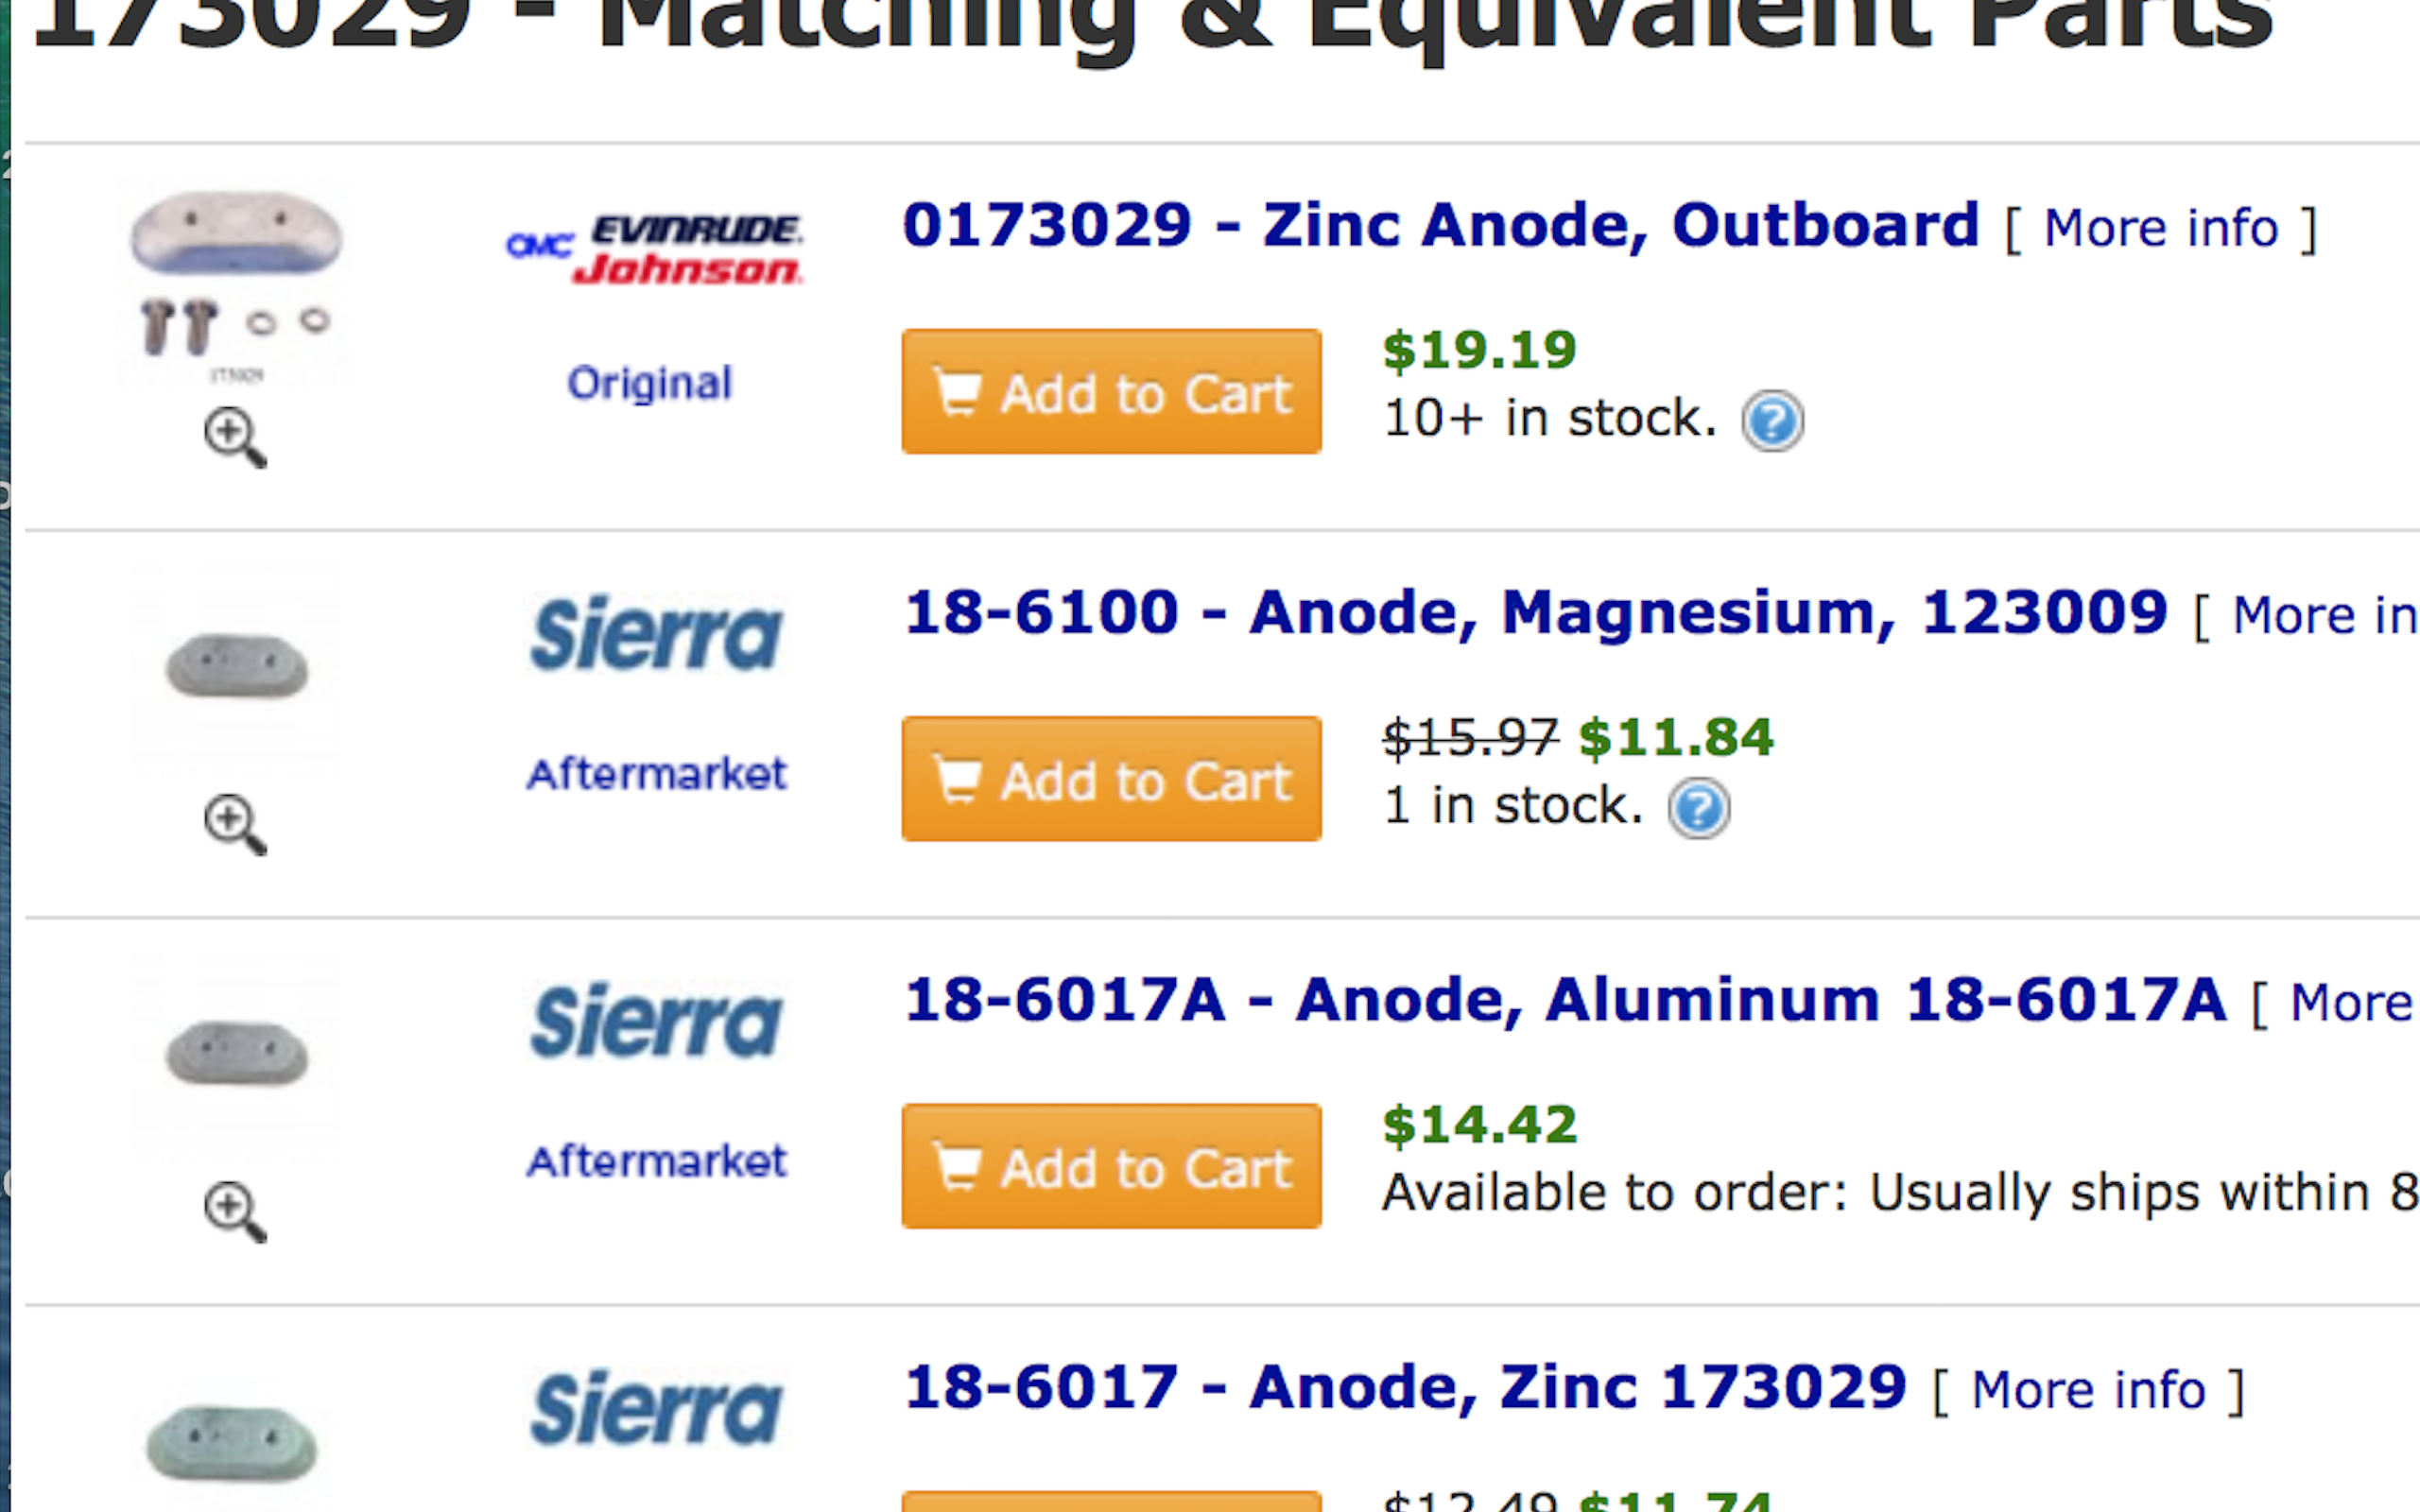The width and height of the screenshot is (2420, 1512).
Task: Click magnifier icon under Evinrude zinc anode image
Action: (x=235, y=437)
